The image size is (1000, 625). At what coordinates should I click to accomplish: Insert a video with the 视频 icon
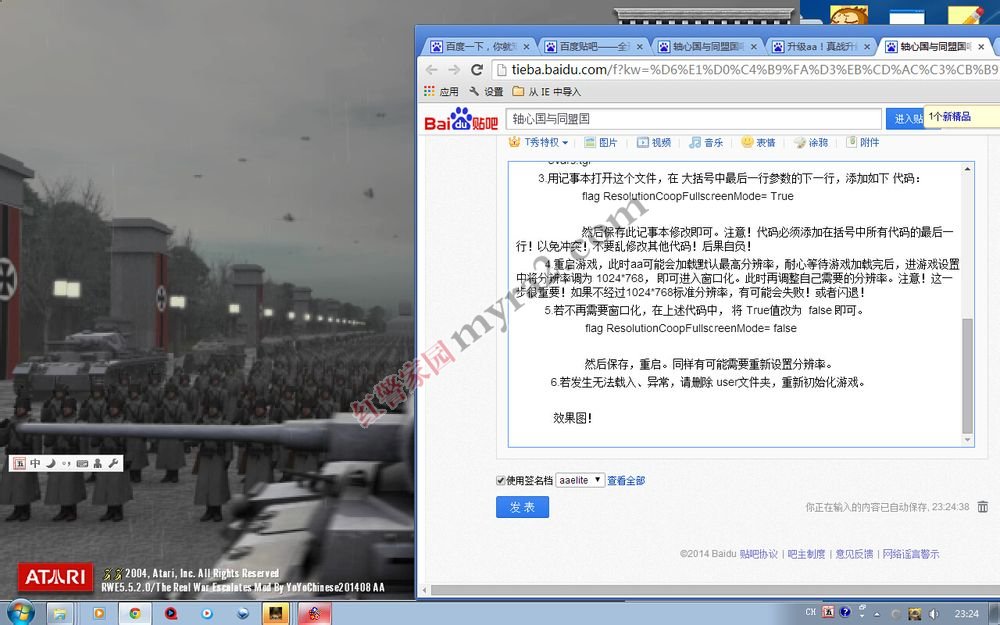click(x=654, y=142)
